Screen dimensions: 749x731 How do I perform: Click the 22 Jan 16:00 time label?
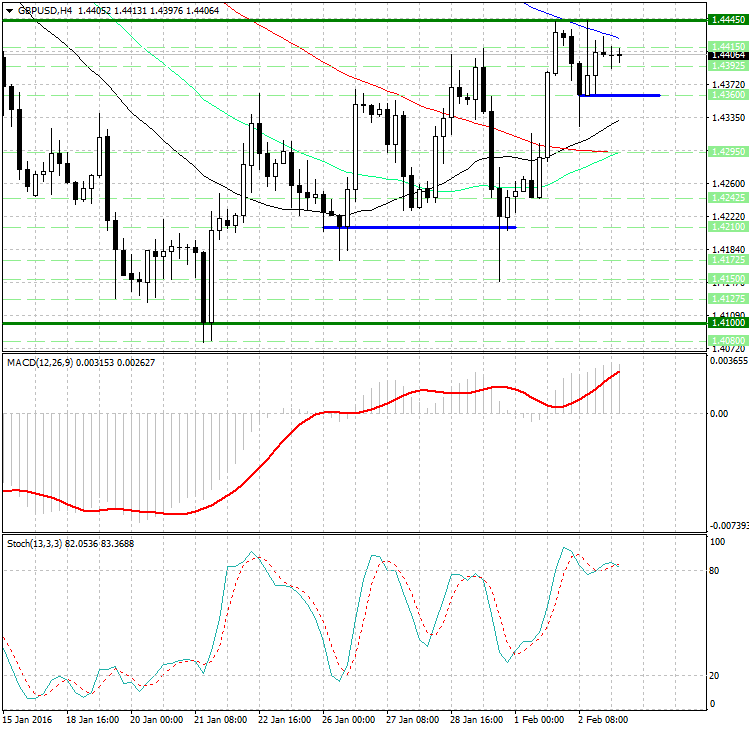(x=284, y=720)
